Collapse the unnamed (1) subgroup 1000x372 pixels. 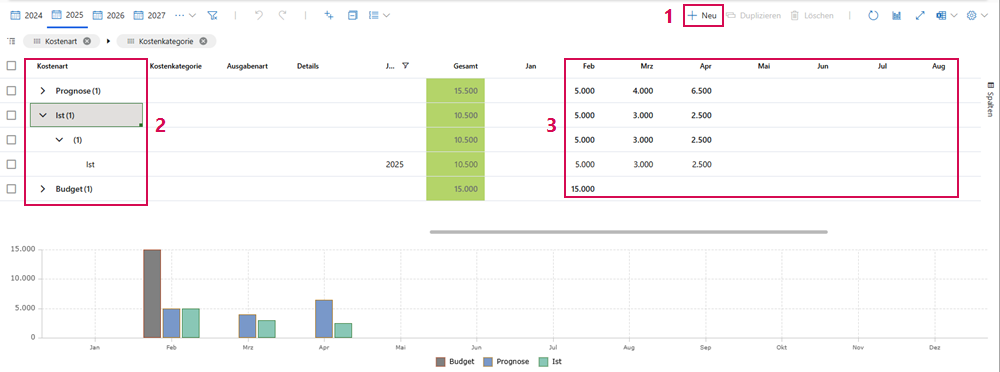point(60,140)
